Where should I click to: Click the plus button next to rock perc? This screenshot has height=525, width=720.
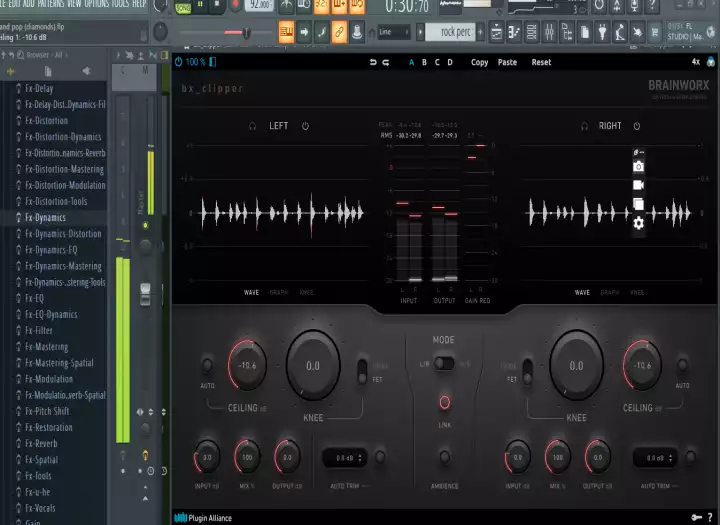(480, 32)
